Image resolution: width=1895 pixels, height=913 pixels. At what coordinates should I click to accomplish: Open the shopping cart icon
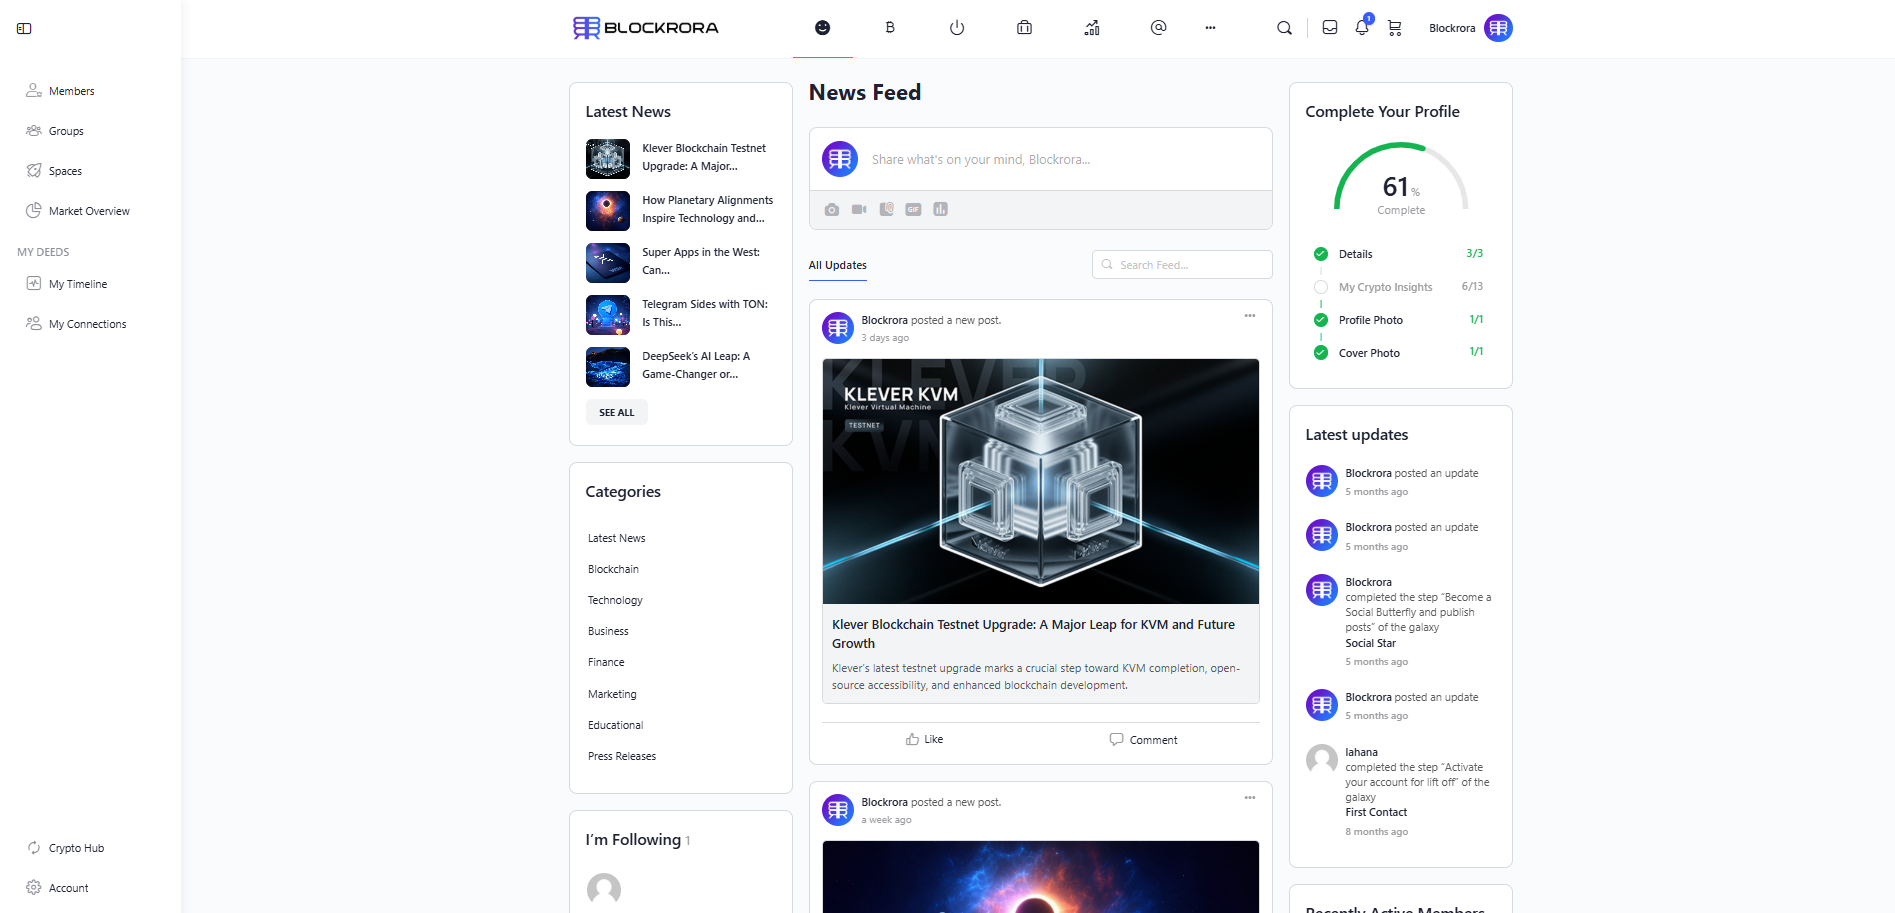coord(1394,28)
